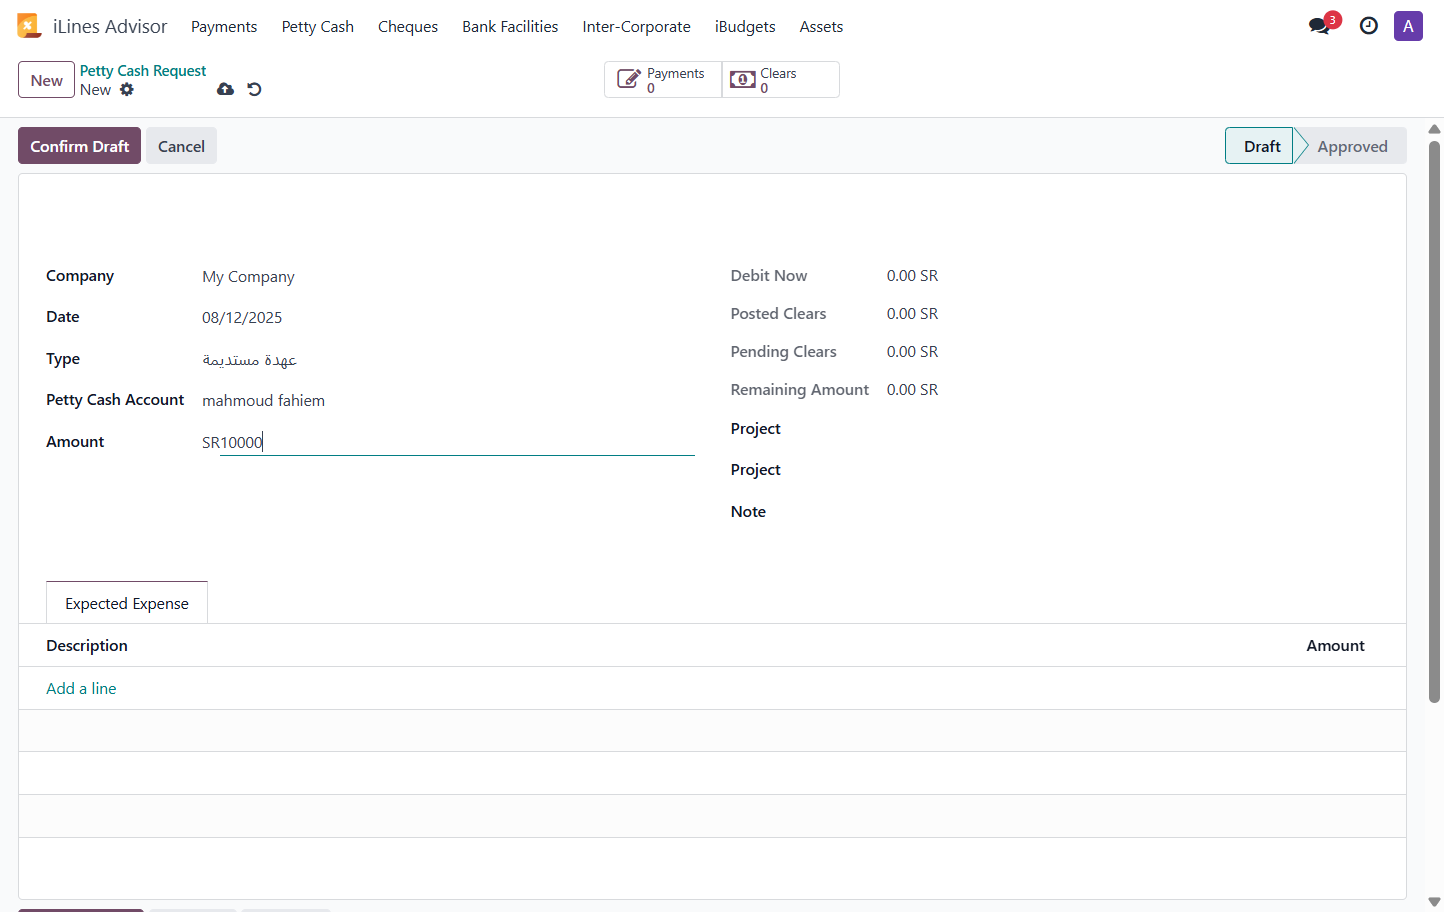The height and width of the screenshot is (912, 1444).
Task: Click the Confirm Draft button
Action: (79, 146)
